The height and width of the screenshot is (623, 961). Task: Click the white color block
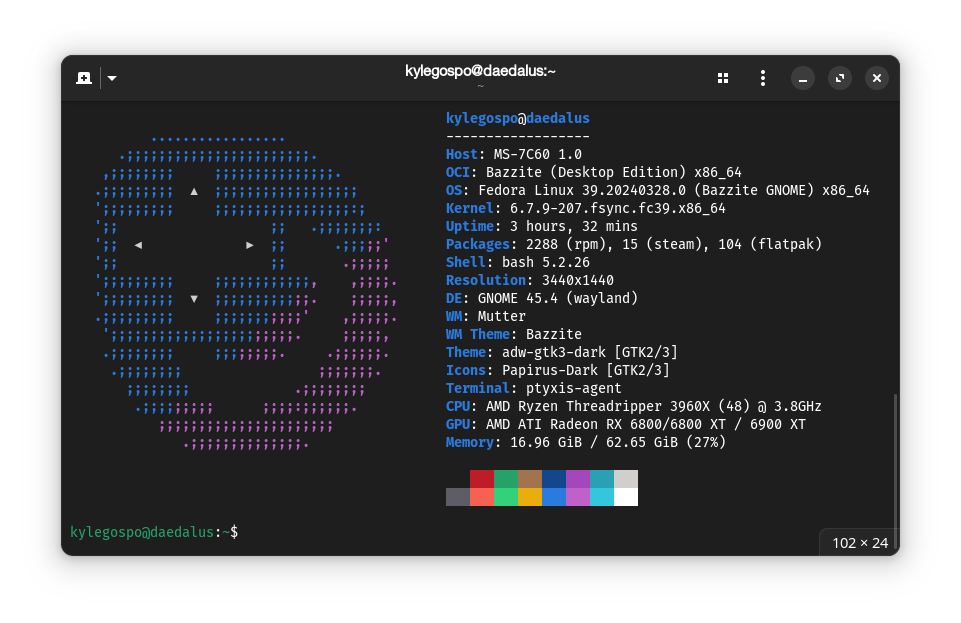point(626,497)
